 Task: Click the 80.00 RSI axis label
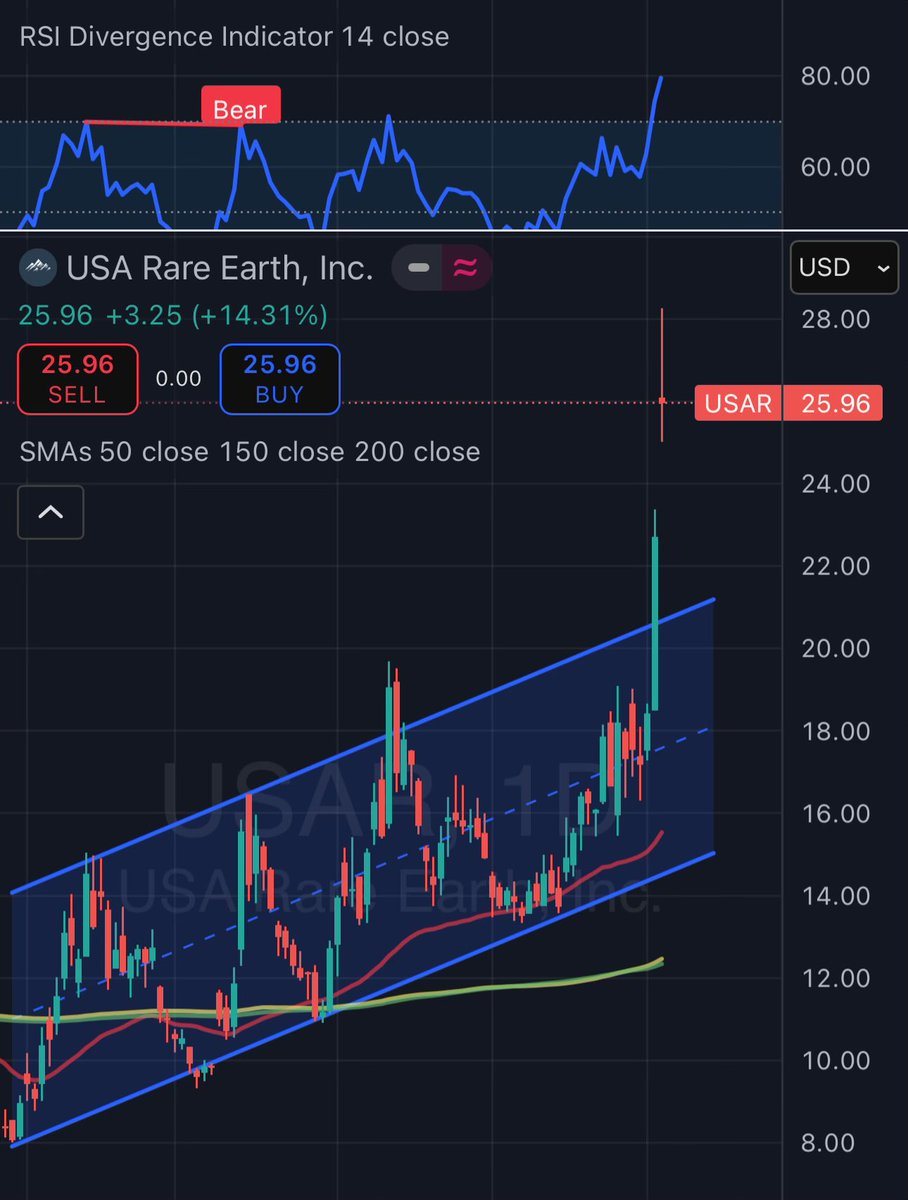[835, 76]
